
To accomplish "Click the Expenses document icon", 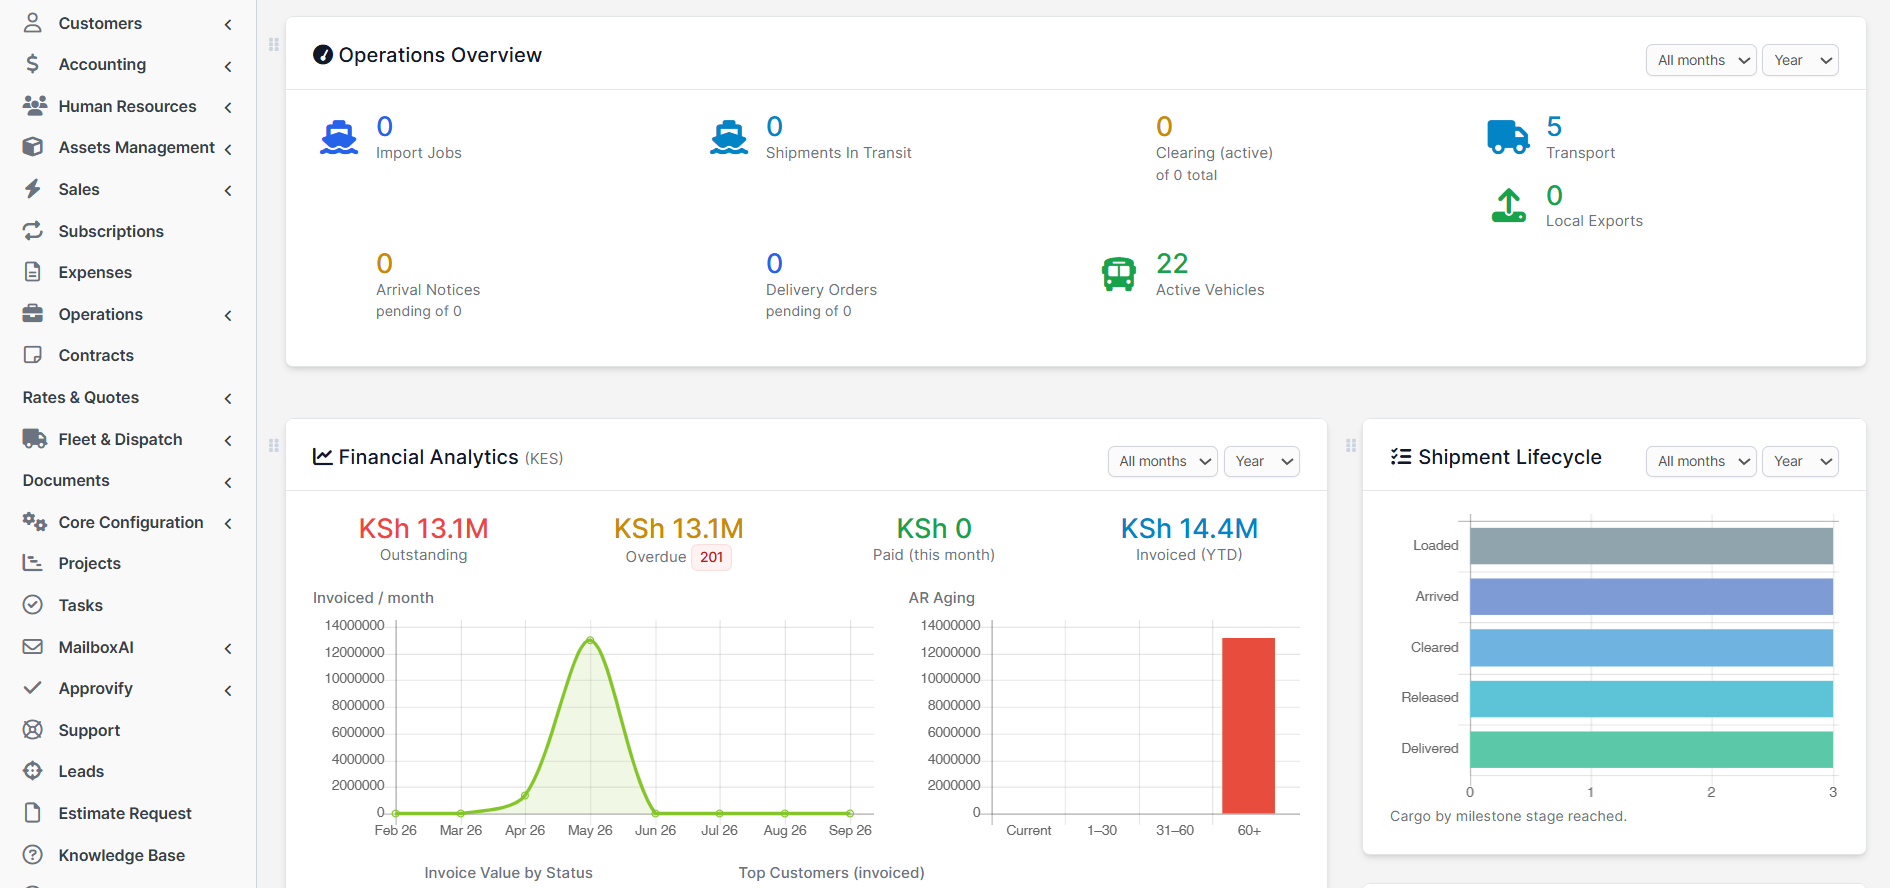I will pyautogui.click(x=33, y=272).
